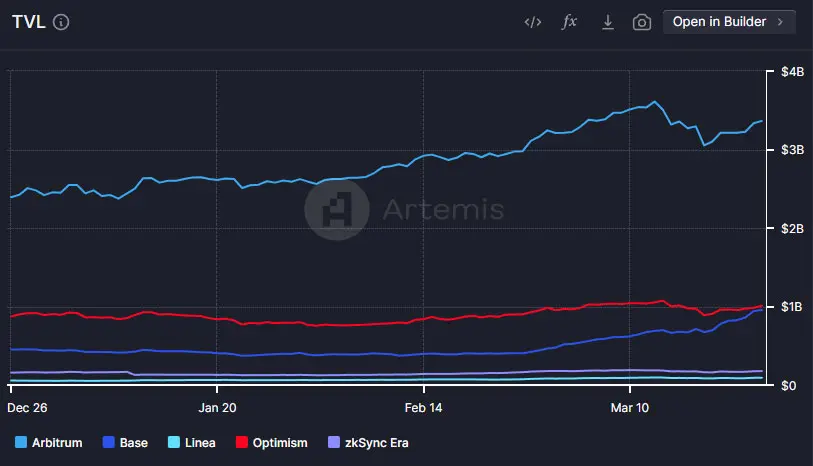Click the $0 y-axis label

[x=789, y=386]
